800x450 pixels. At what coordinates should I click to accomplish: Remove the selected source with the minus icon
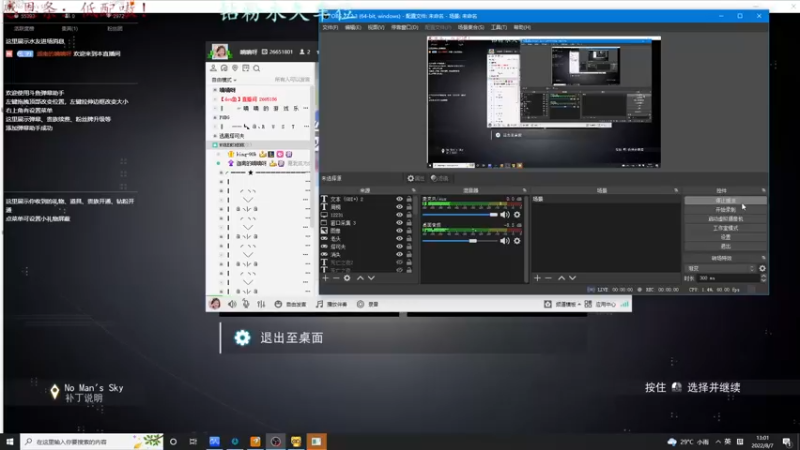(x=336, y=278)
